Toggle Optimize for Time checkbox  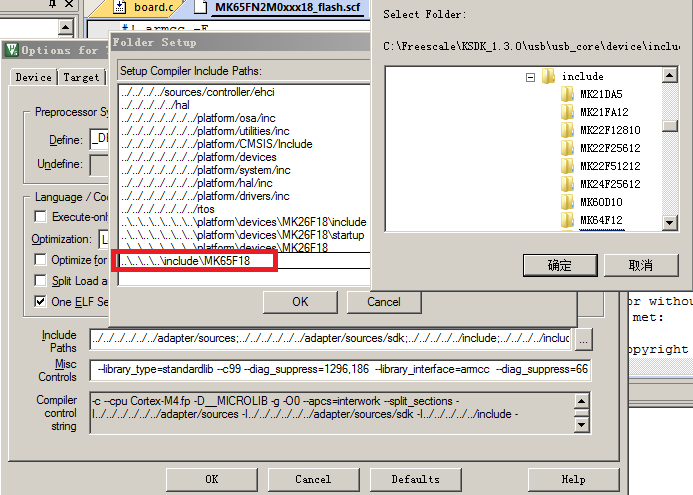40,259
